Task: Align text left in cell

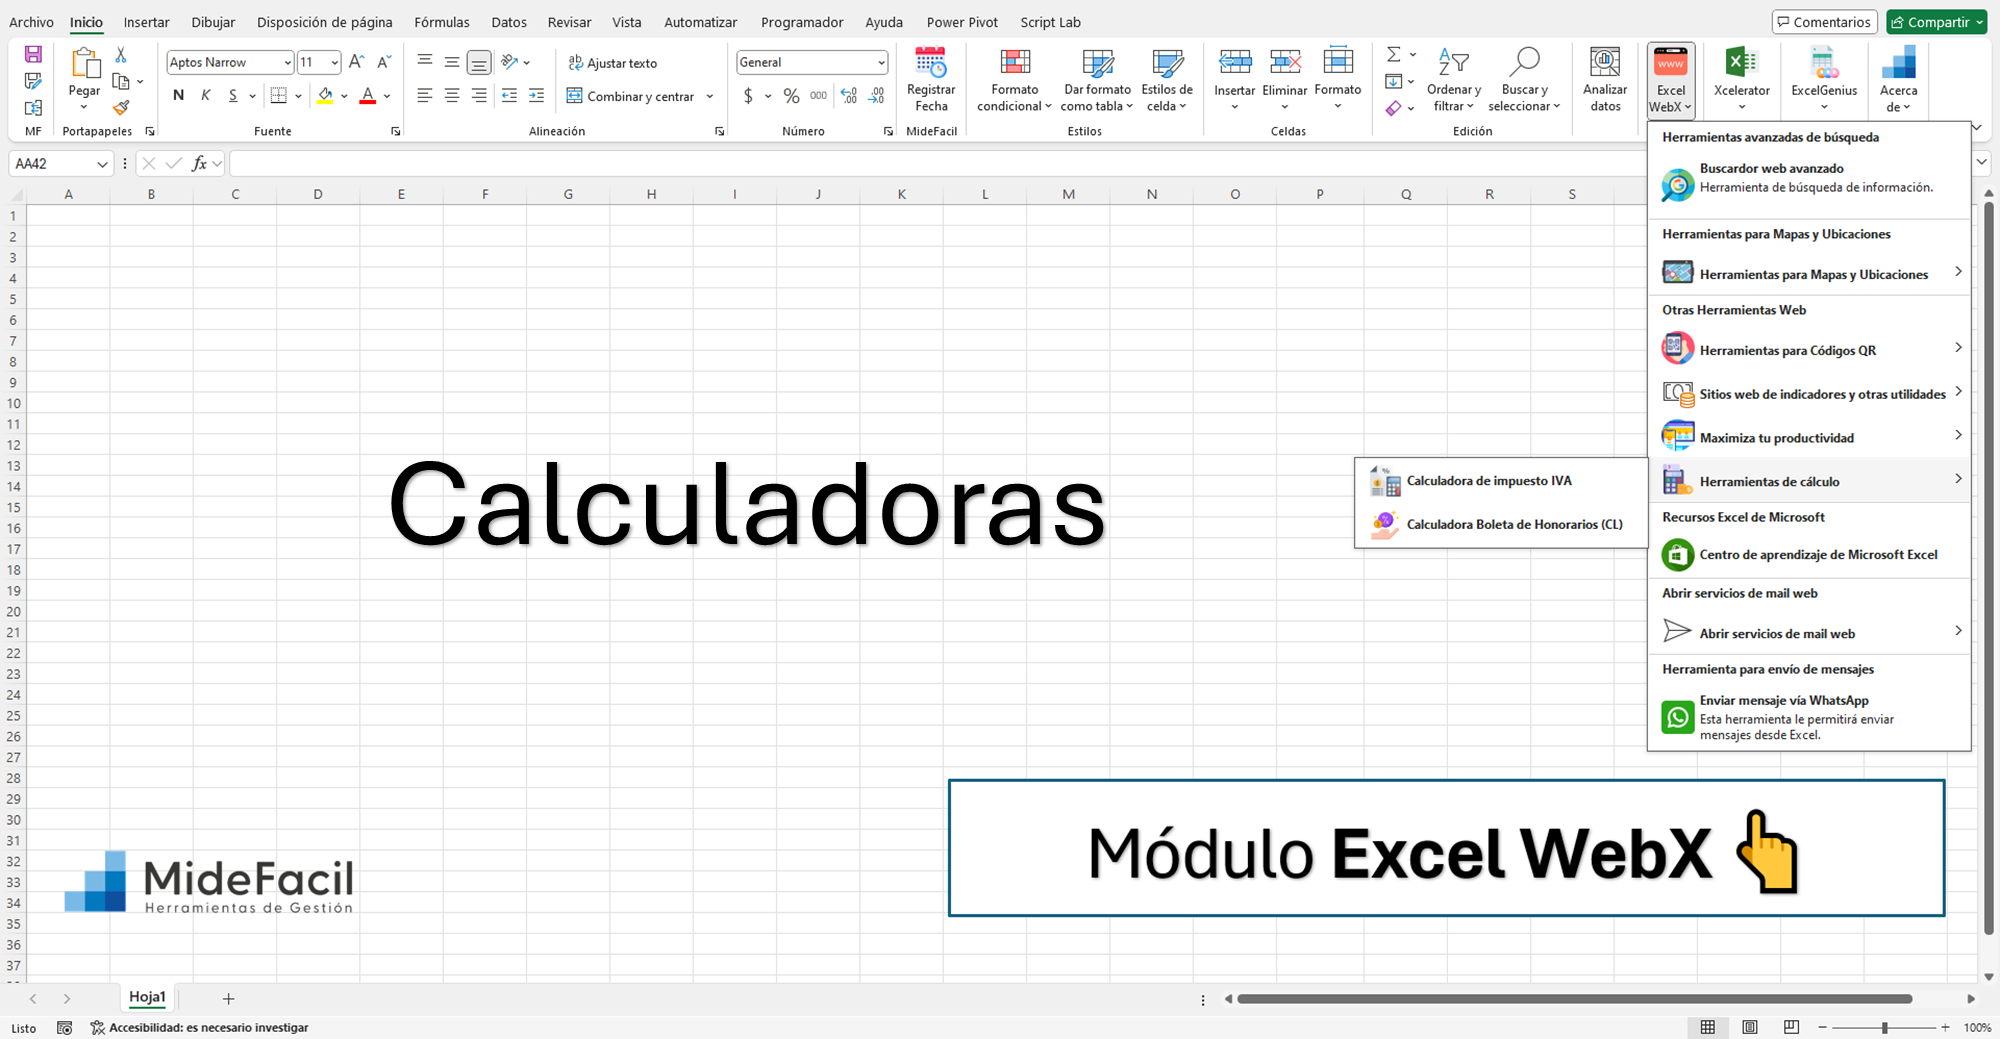Action: click(424, 96)
